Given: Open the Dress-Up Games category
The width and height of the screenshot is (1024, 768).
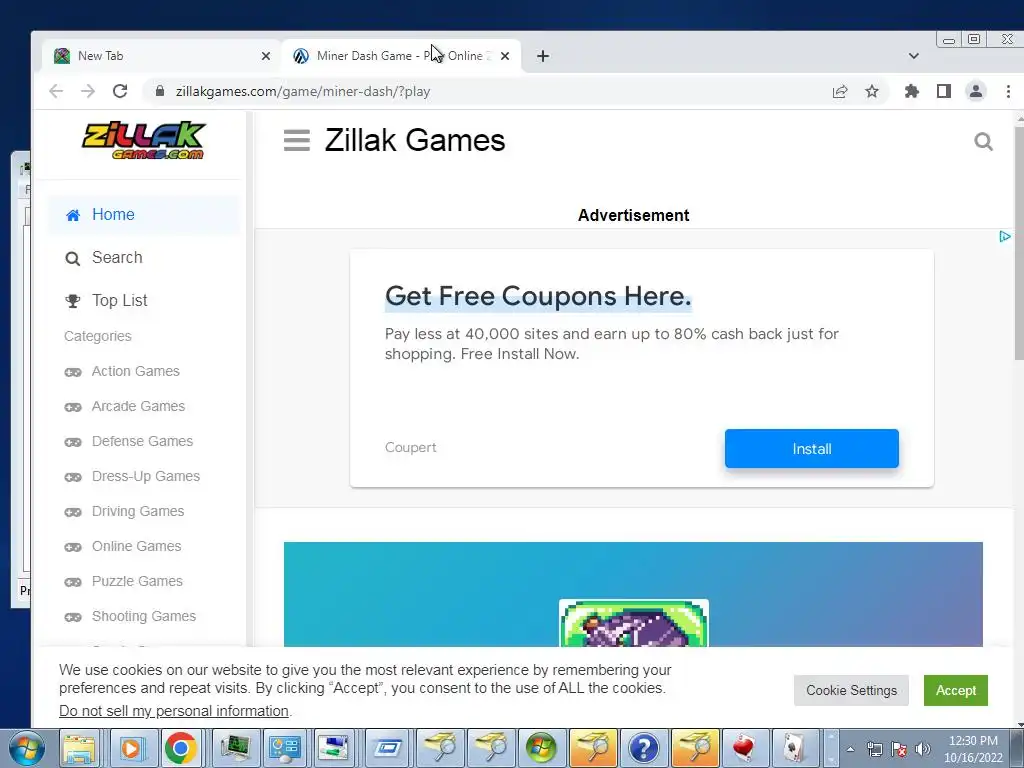Looking at the screenshot, I should click(132, 477).
